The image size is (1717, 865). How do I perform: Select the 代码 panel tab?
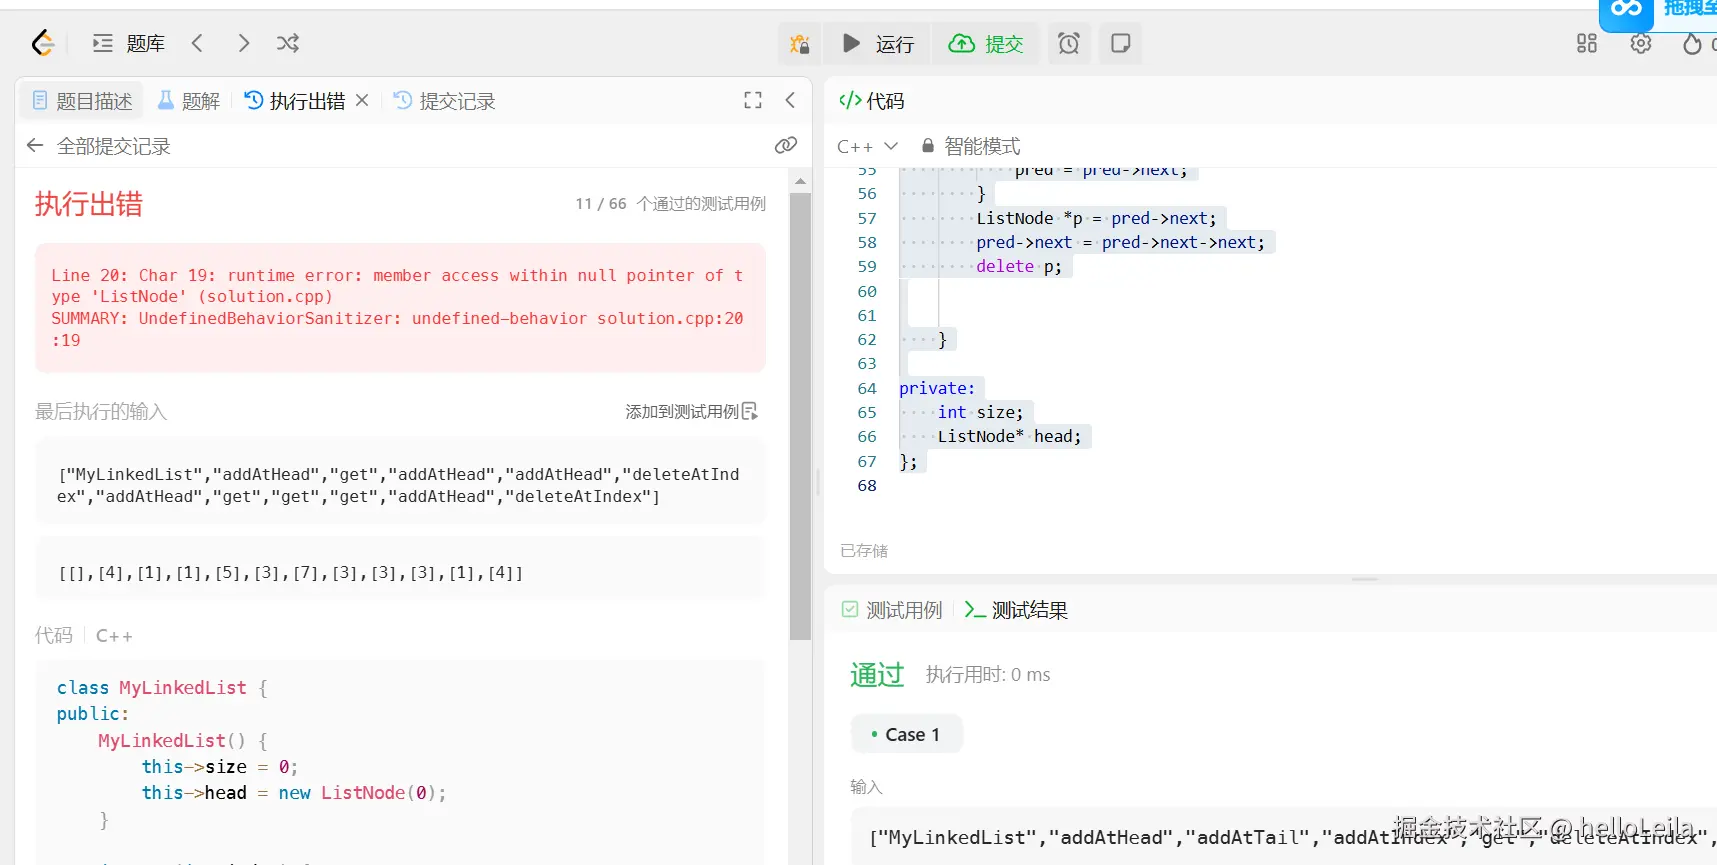871,101
